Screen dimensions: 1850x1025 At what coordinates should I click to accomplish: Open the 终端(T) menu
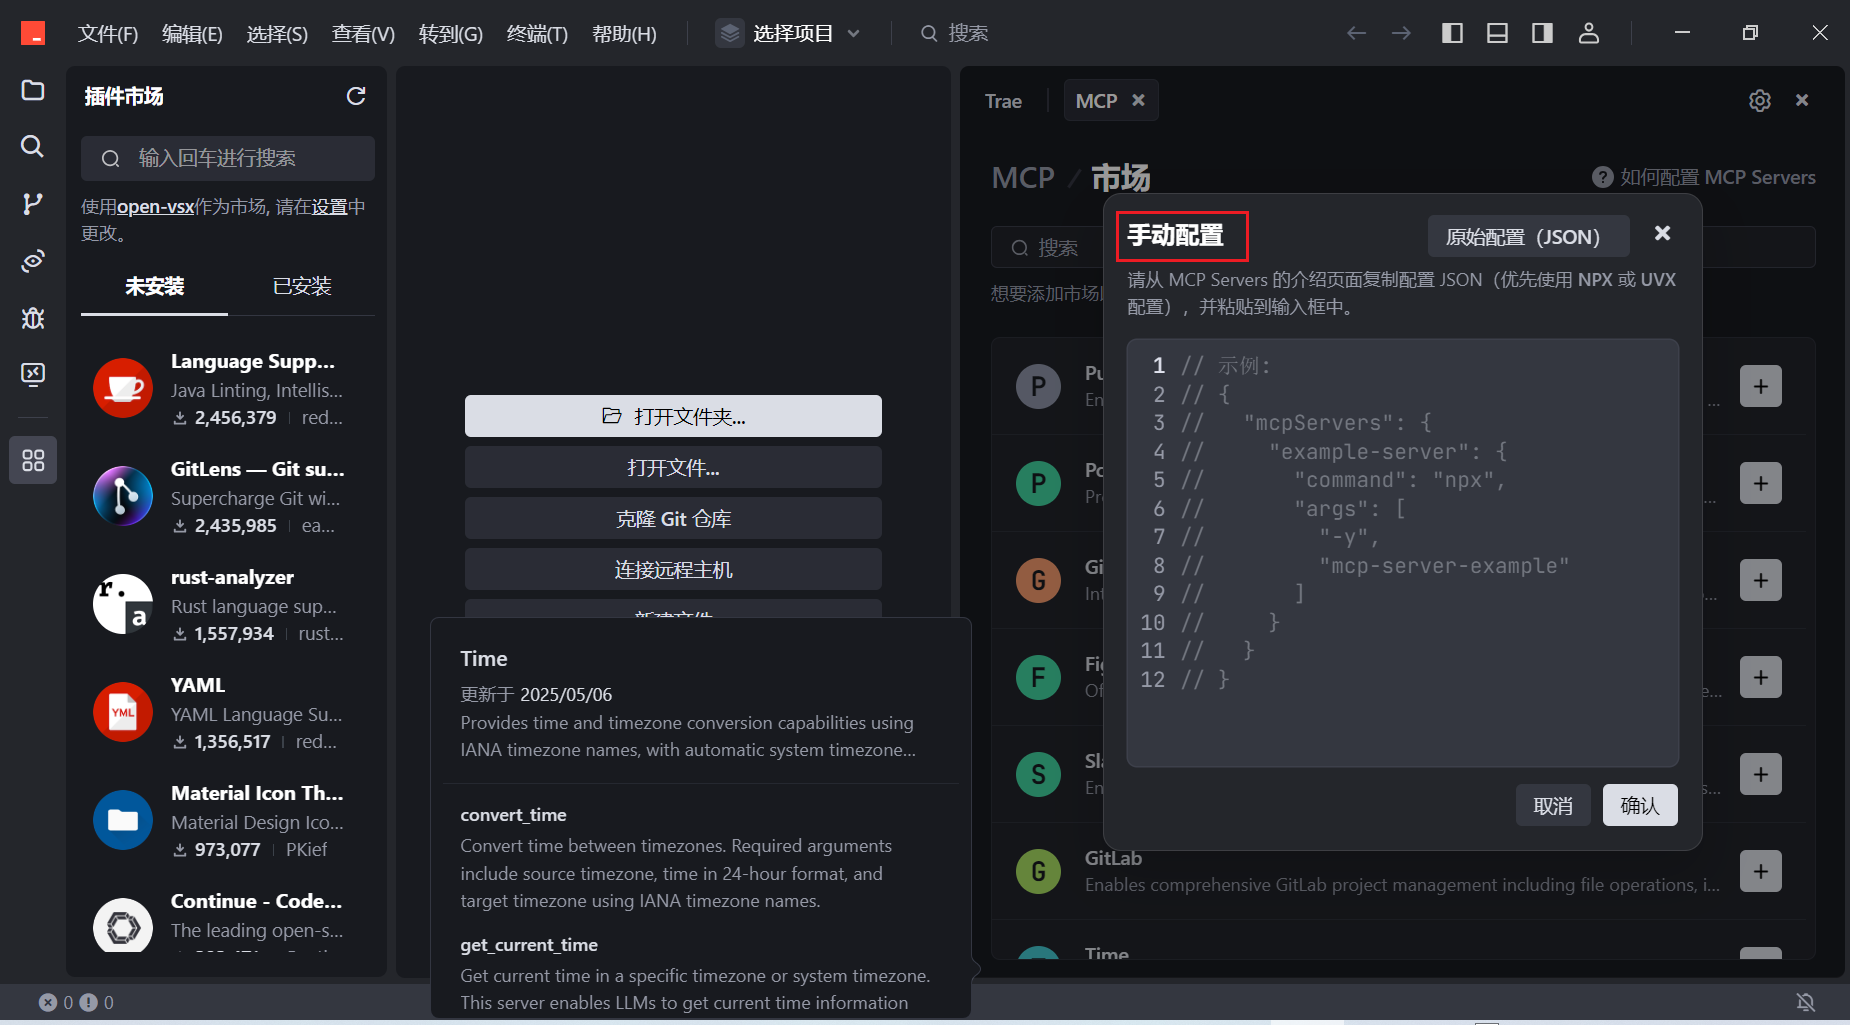[x=537, y=33]
